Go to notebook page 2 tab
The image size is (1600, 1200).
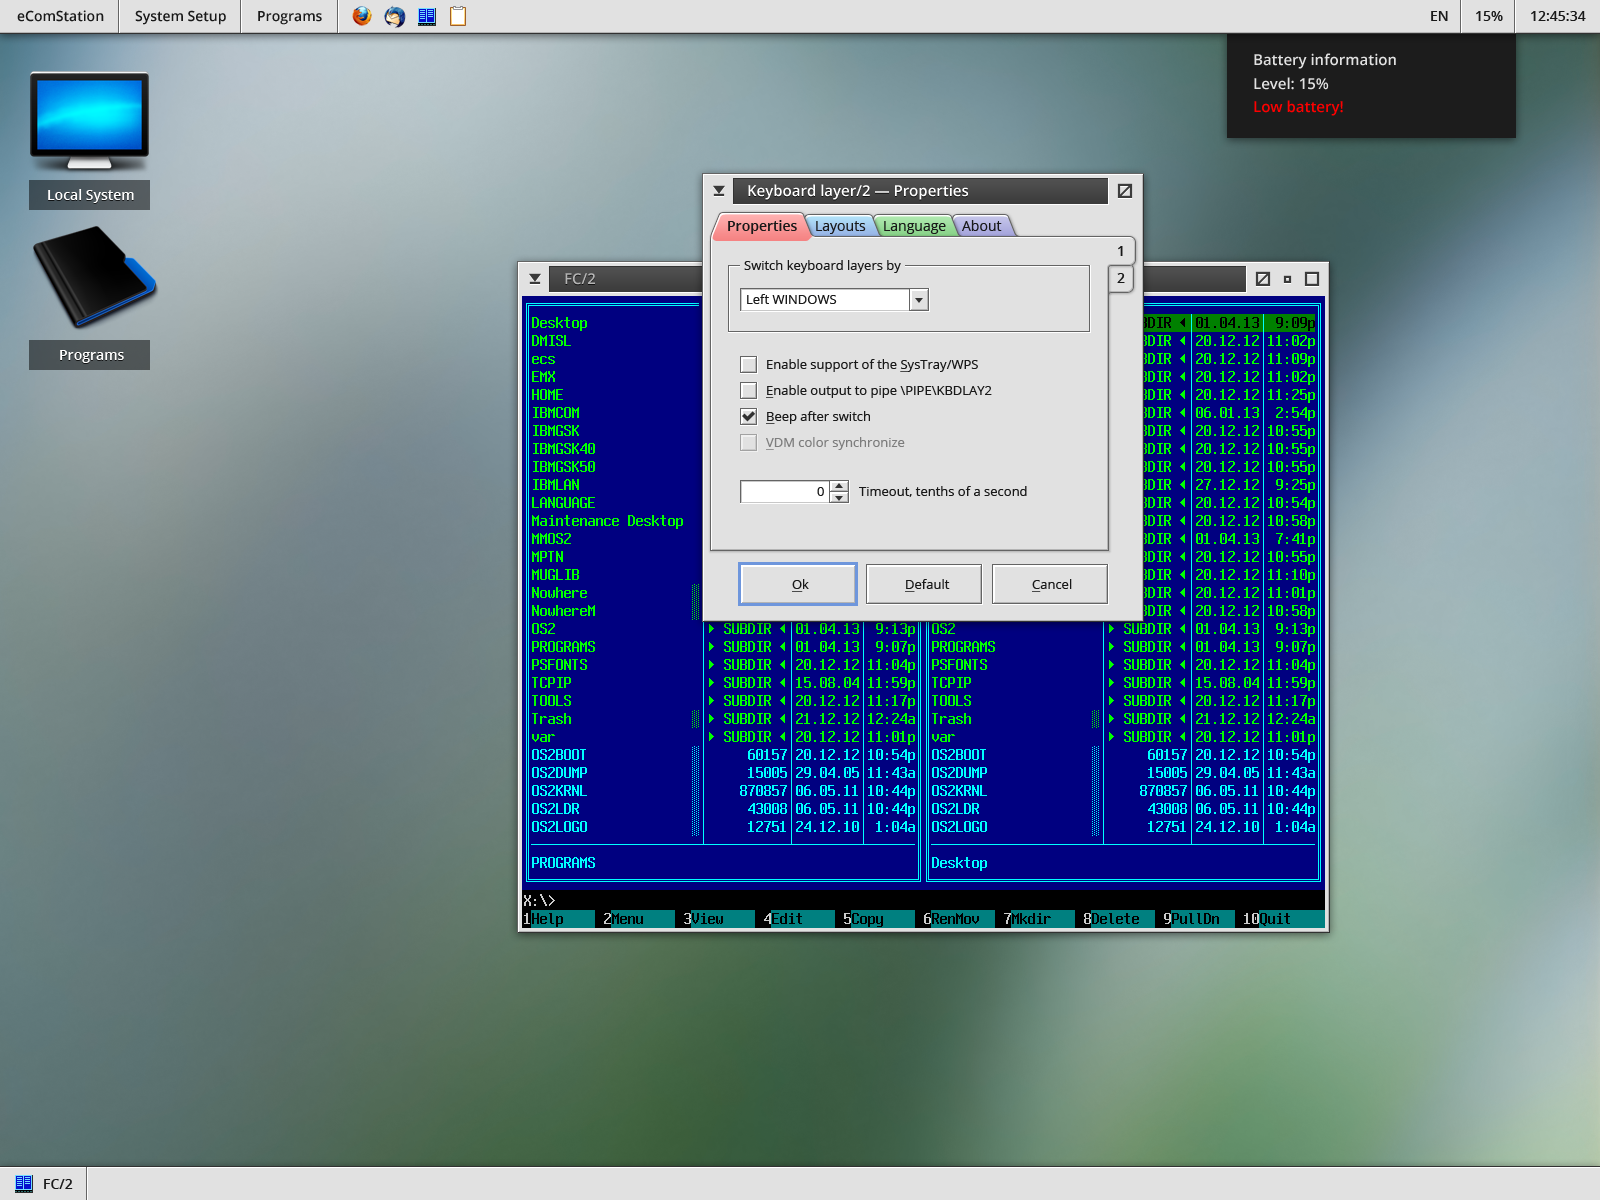[x=1120, y=278]
